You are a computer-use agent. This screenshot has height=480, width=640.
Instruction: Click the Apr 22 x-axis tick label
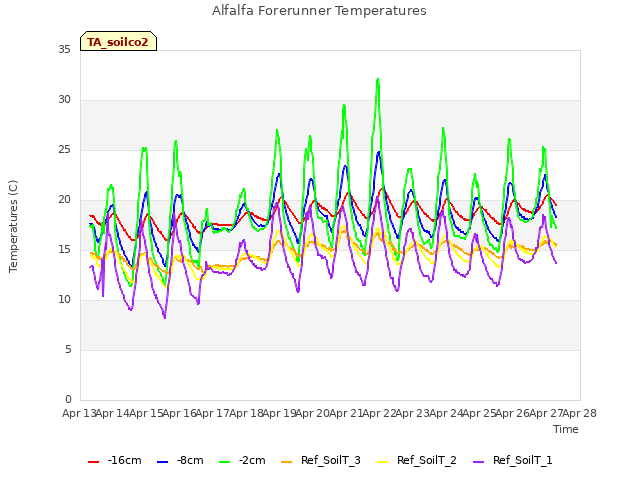click(379, 413)
